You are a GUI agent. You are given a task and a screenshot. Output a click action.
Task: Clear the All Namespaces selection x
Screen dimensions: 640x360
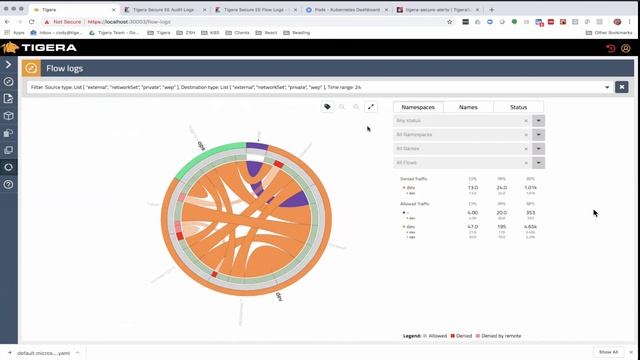526,135
